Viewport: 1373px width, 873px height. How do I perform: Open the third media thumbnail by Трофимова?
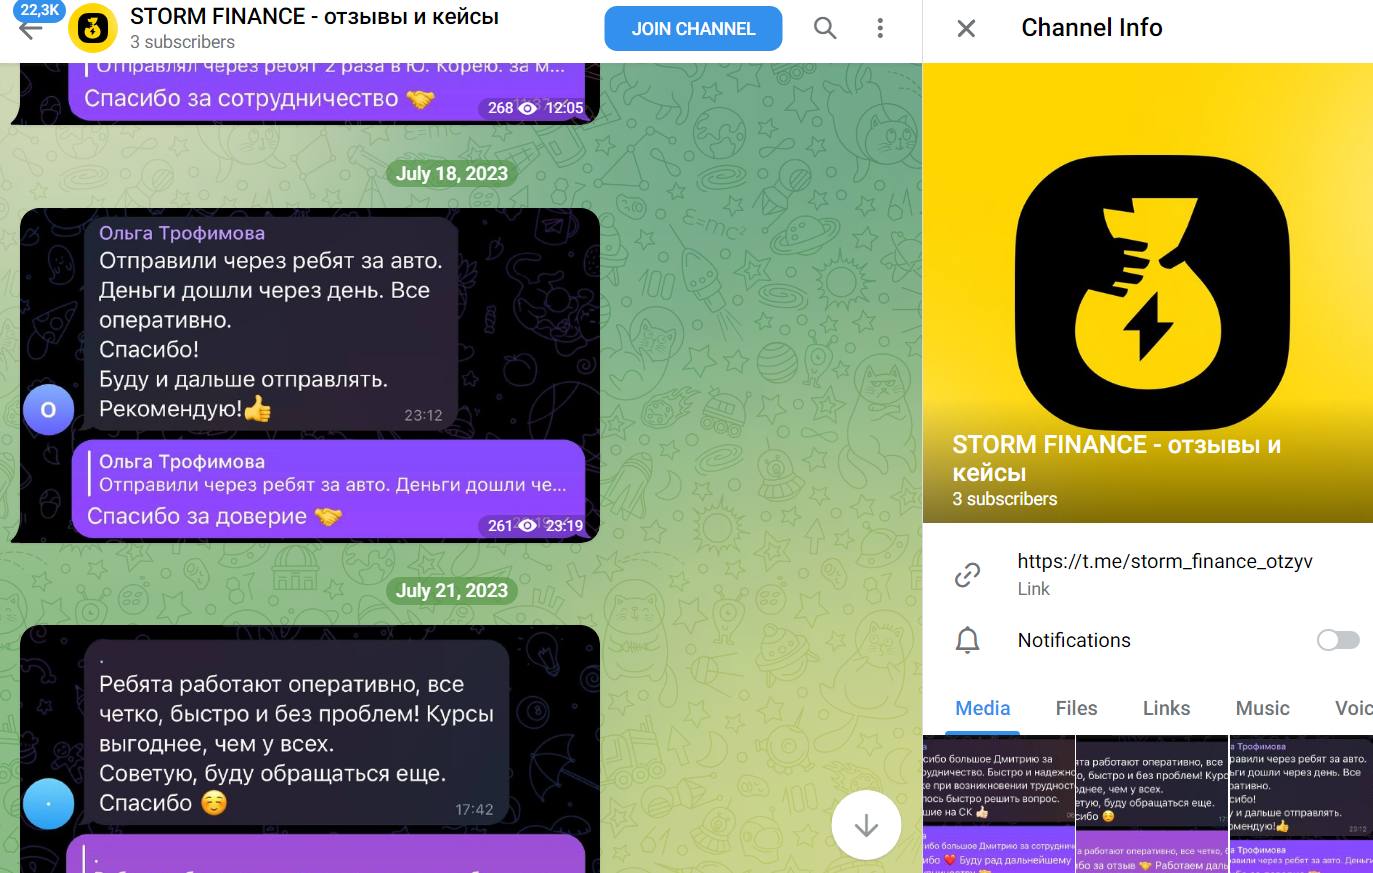1301,805
